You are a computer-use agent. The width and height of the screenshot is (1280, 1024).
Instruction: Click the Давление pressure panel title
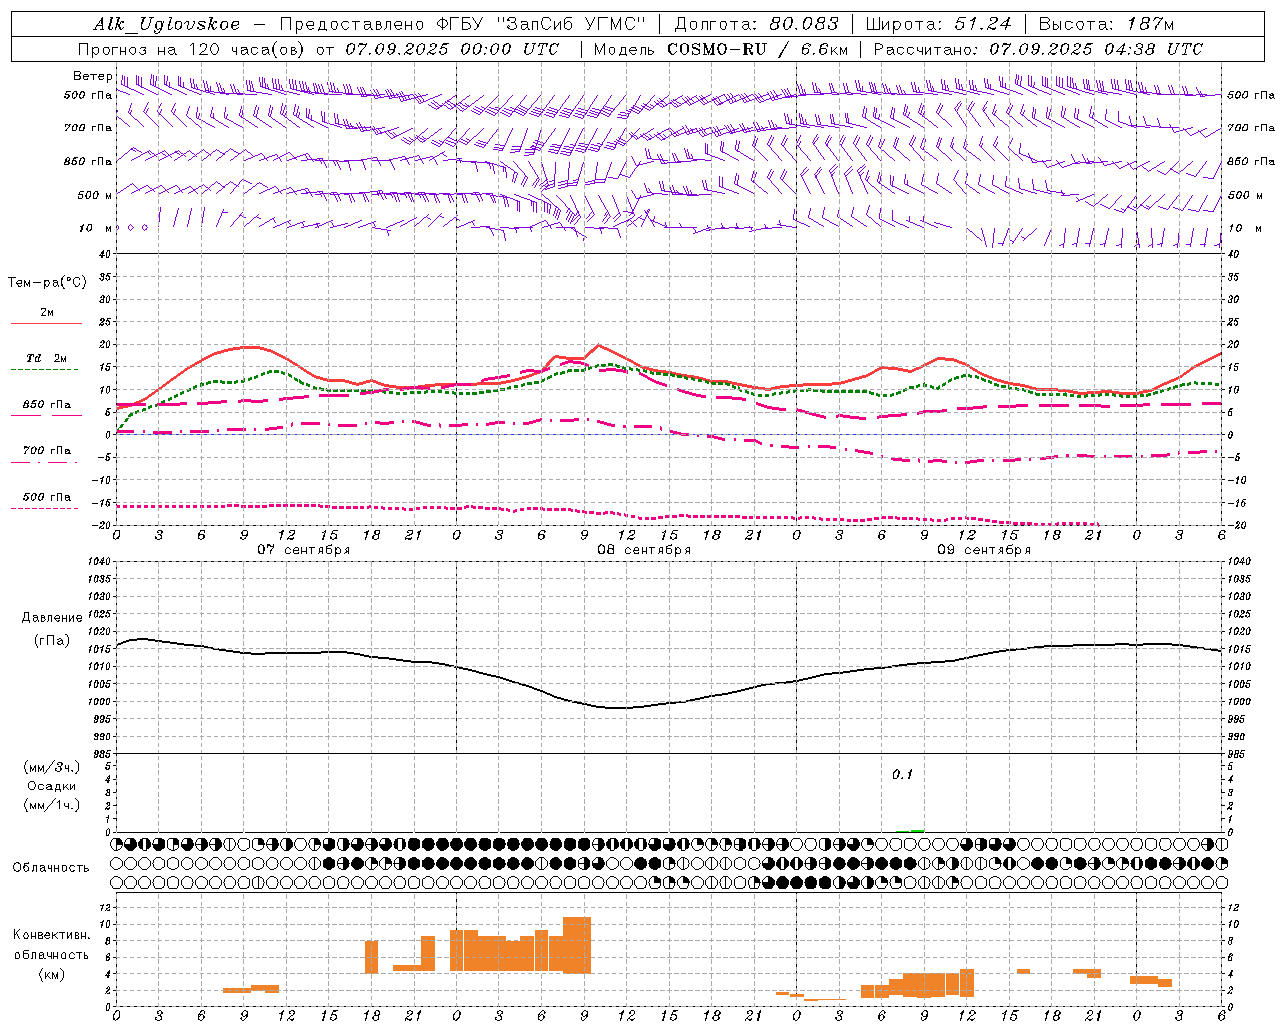tap(52, 618)
